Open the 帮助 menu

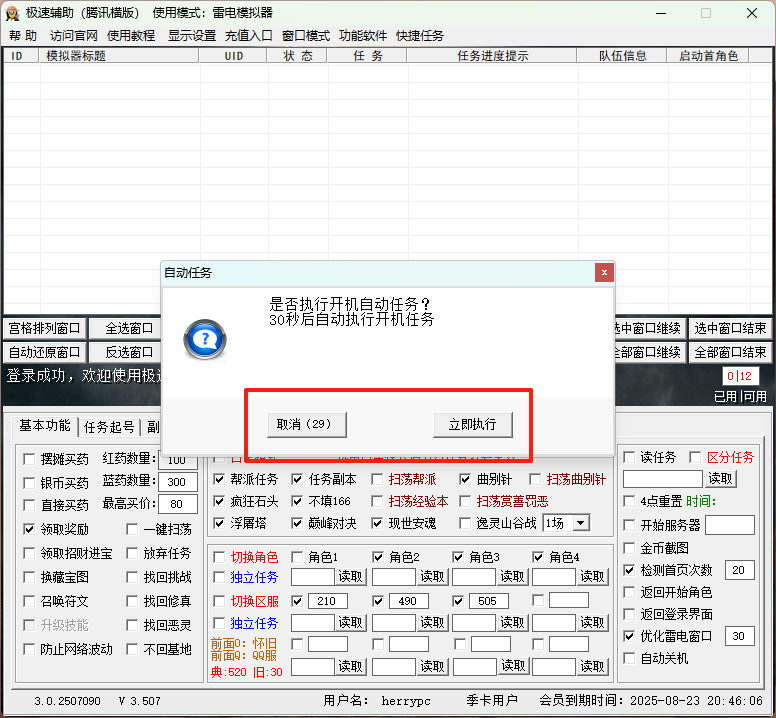click(x=23, y=35)
